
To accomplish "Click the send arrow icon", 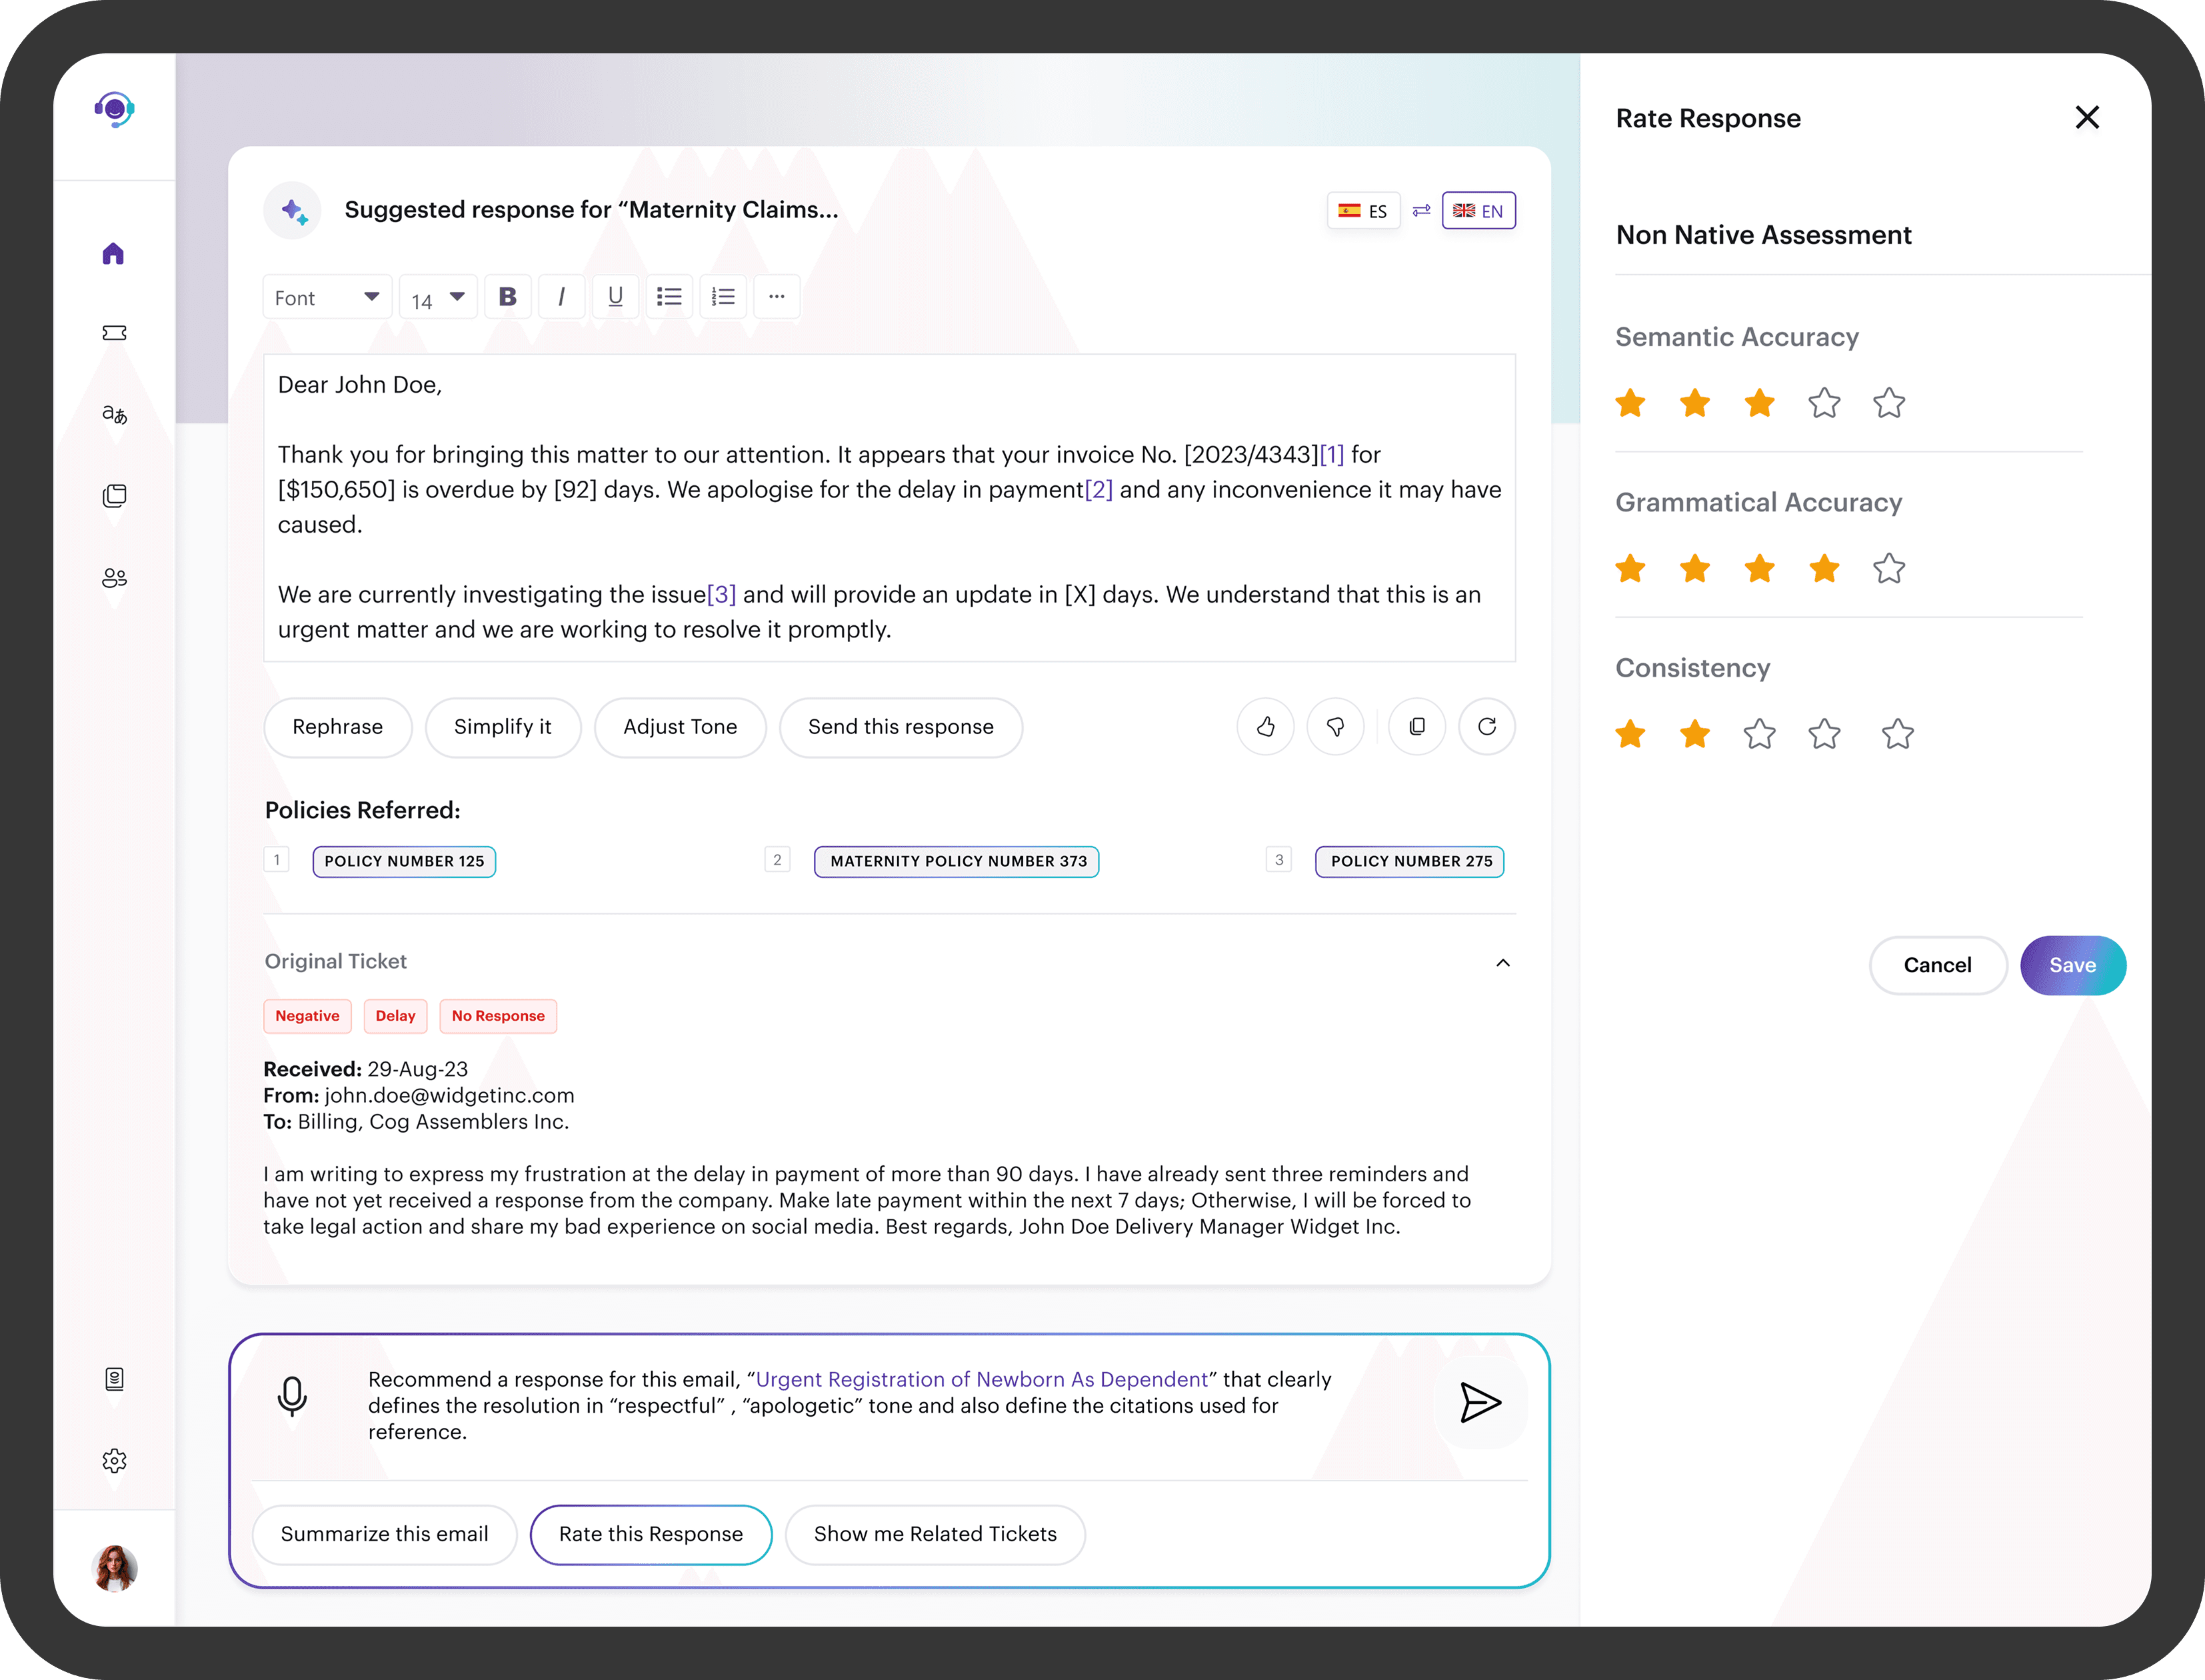I will (x=1479, y=1402).
